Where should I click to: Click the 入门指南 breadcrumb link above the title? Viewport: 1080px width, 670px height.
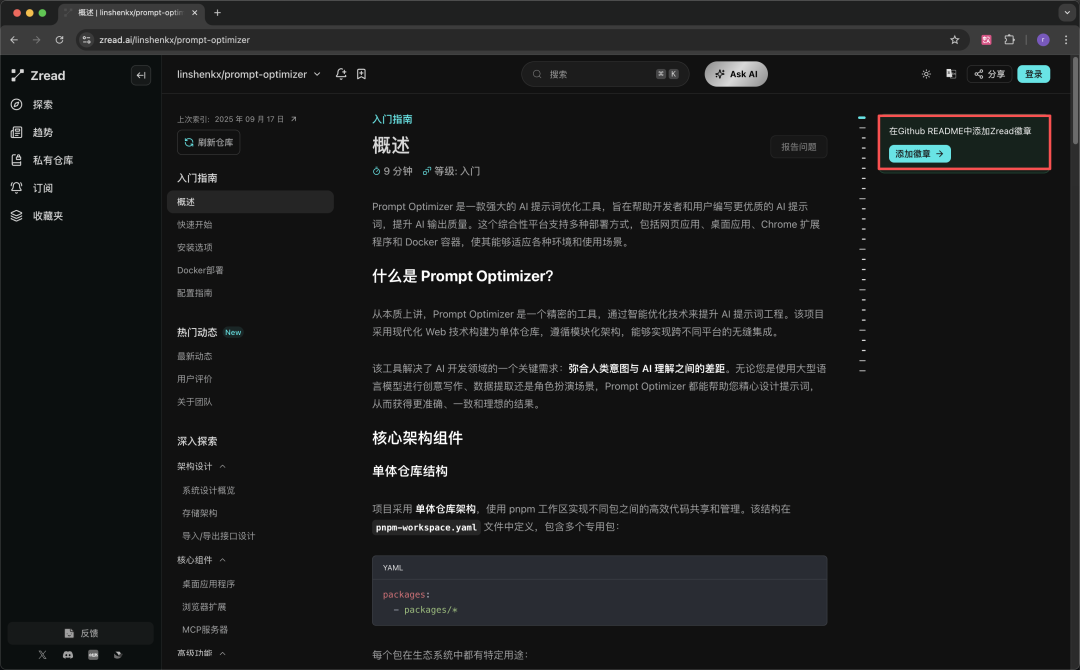[x=392, y=119]
